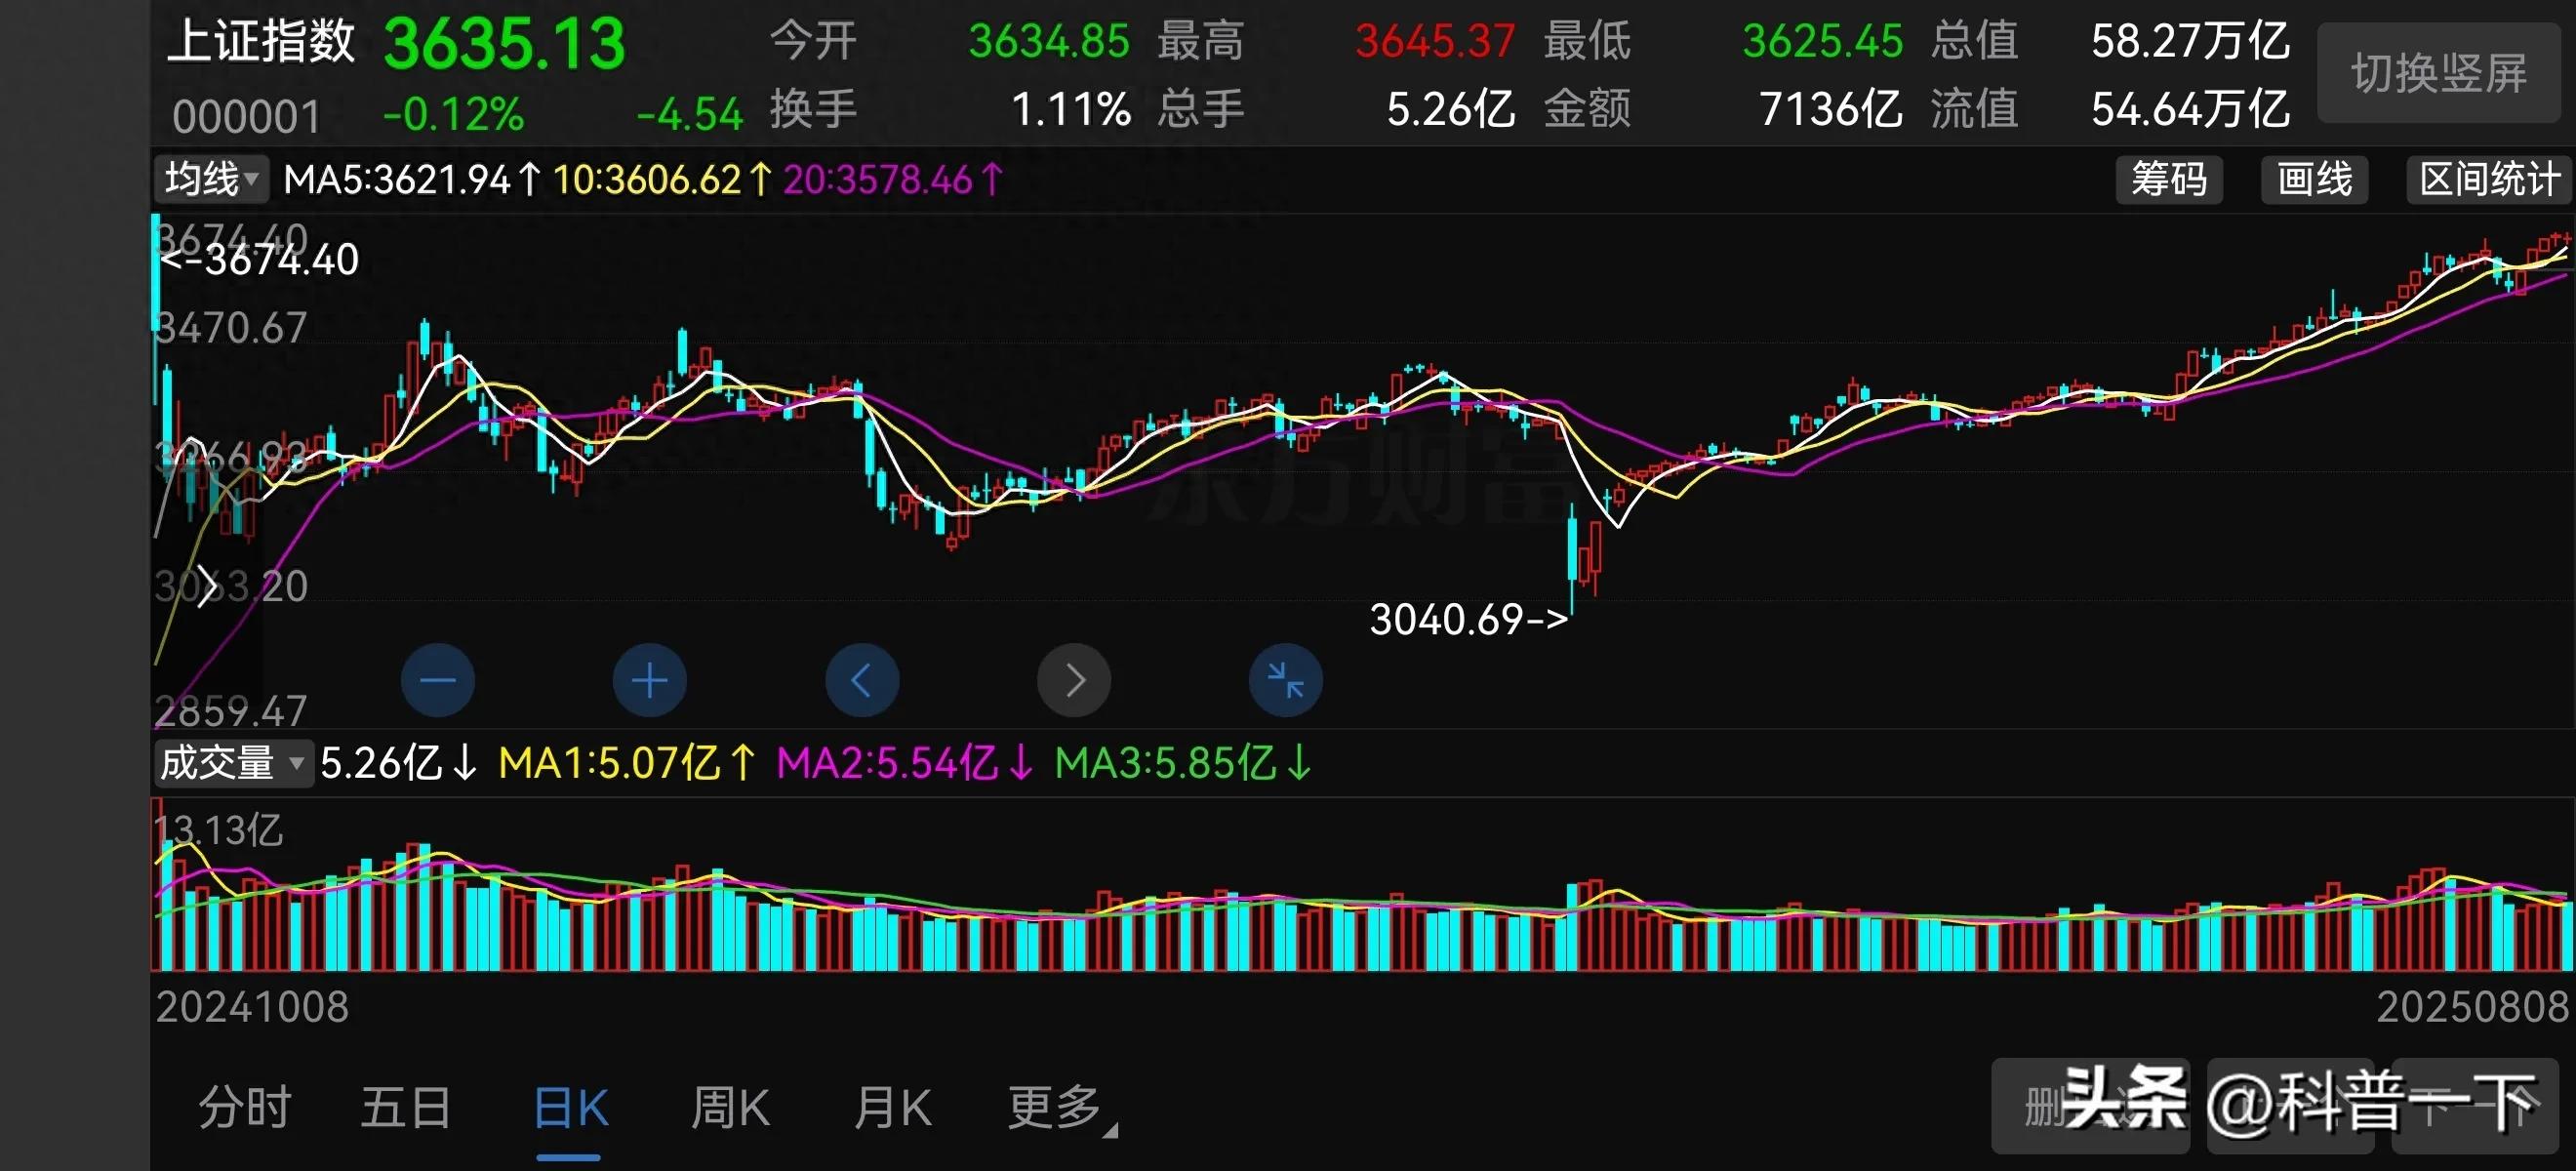Click the 画线 draw line button
2576x1171 pixels.
pos(2314,180)
